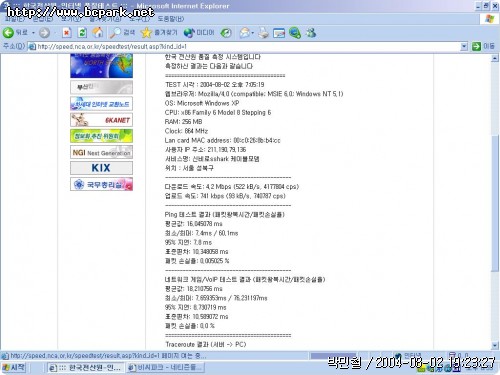Open the View menu in the menu bar
The height and width of the screenshot is (375, 500).
pos(71,19)
